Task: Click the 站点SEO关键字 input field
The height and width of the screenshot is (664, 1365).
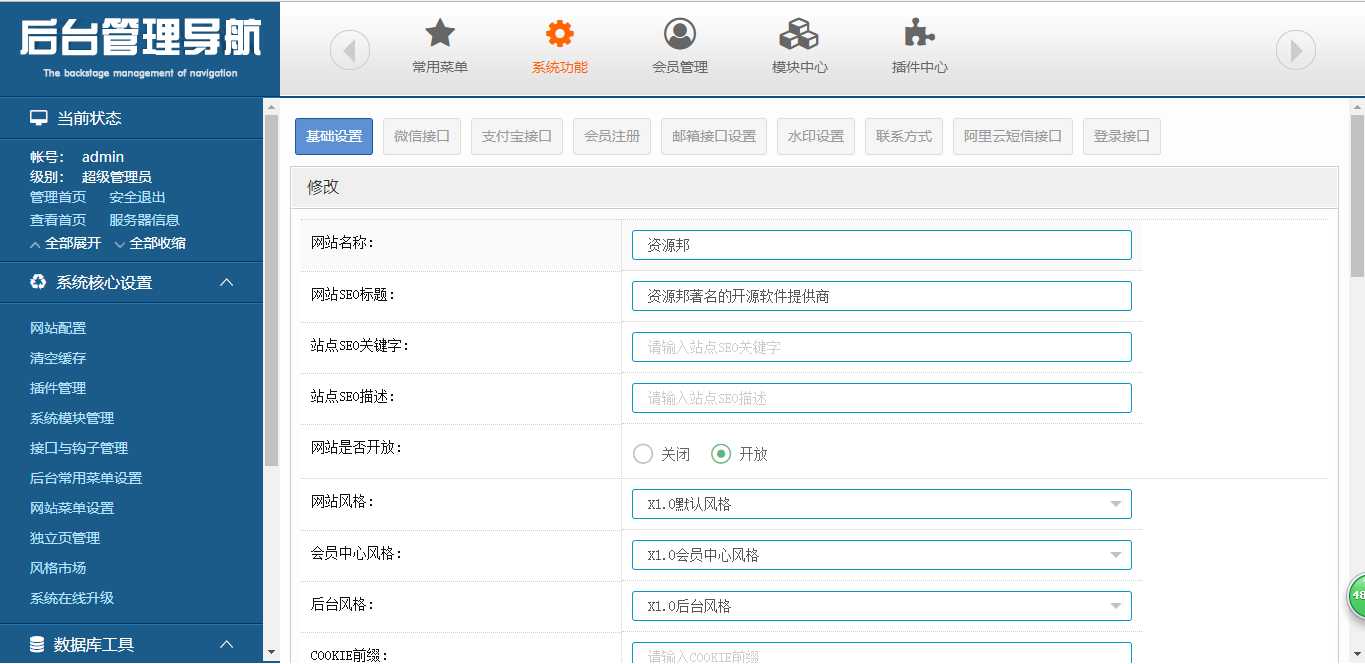Action: tap(882, 347)
